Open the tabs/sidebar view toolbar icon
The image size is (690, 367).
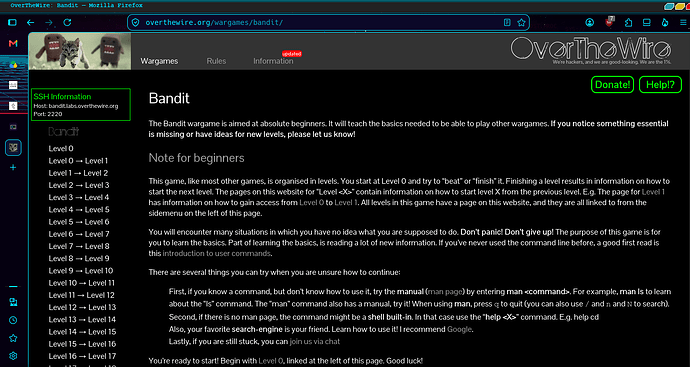click(646, 22)
